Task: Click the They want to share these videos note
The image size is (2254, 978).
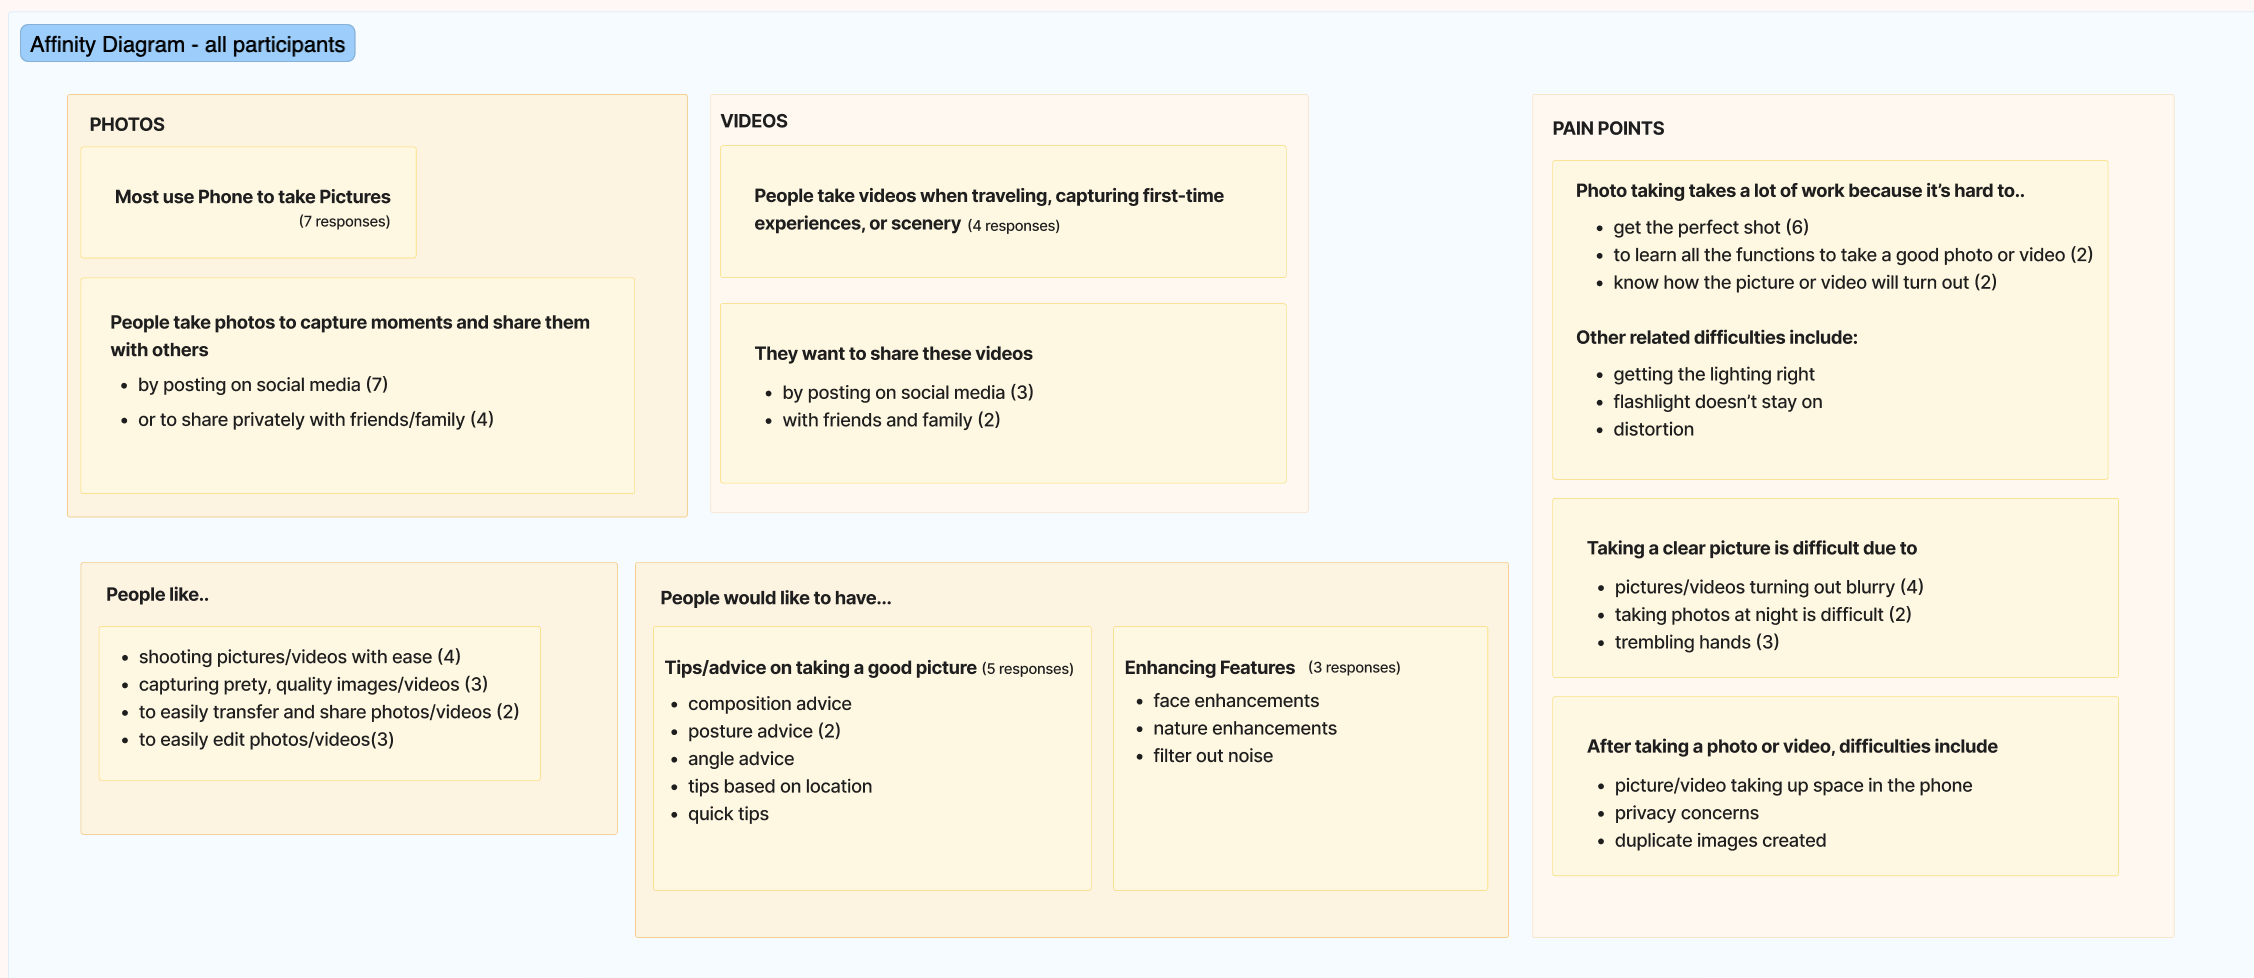Action: [1003, 393]
